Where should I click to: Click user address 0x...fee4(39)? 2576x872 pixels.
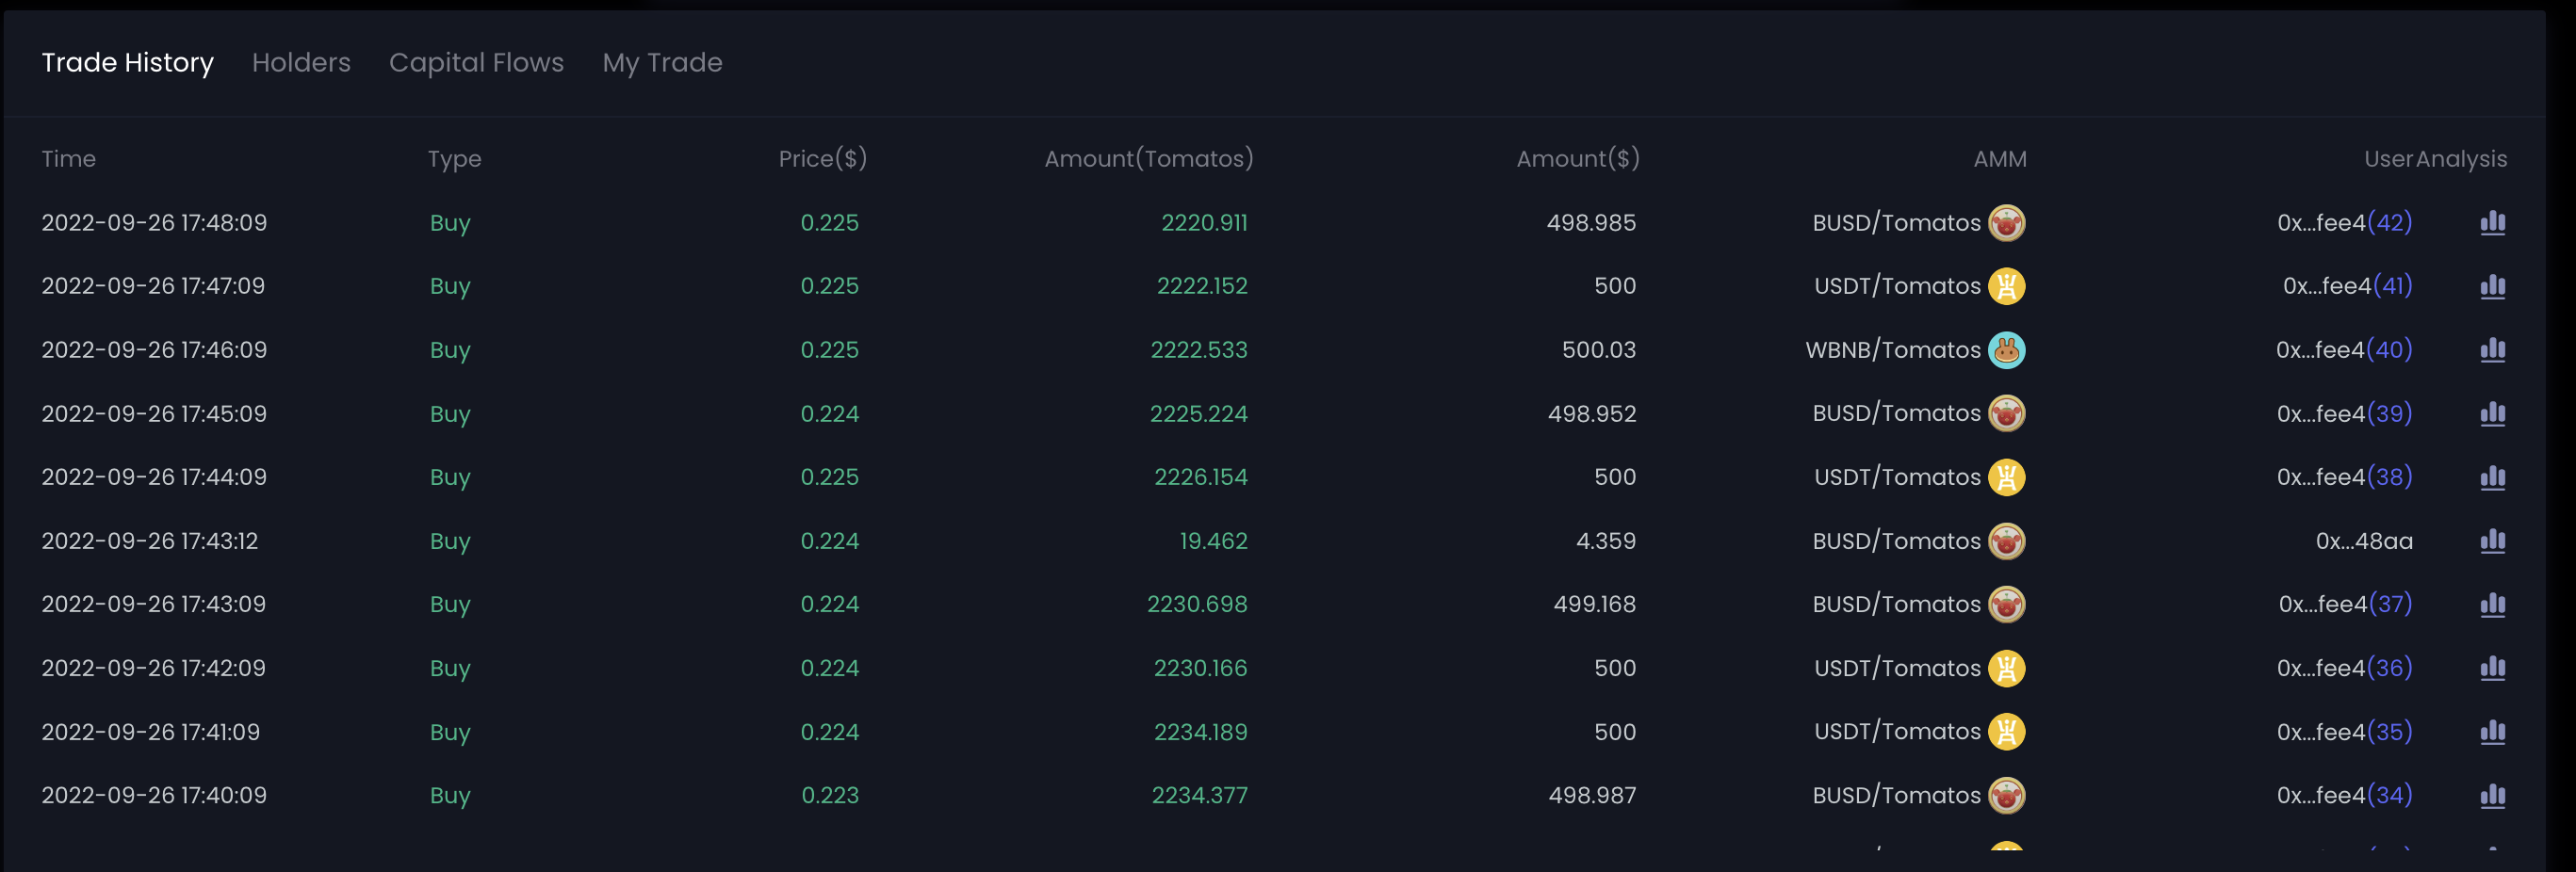(x=2344, y=414)
